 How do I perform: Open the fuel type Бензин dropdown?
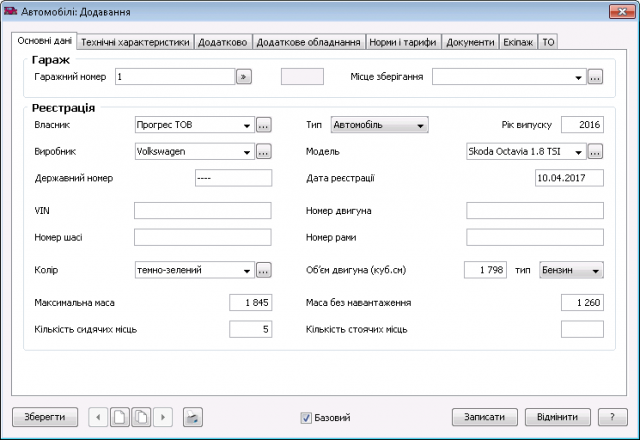tap(596, 269)
